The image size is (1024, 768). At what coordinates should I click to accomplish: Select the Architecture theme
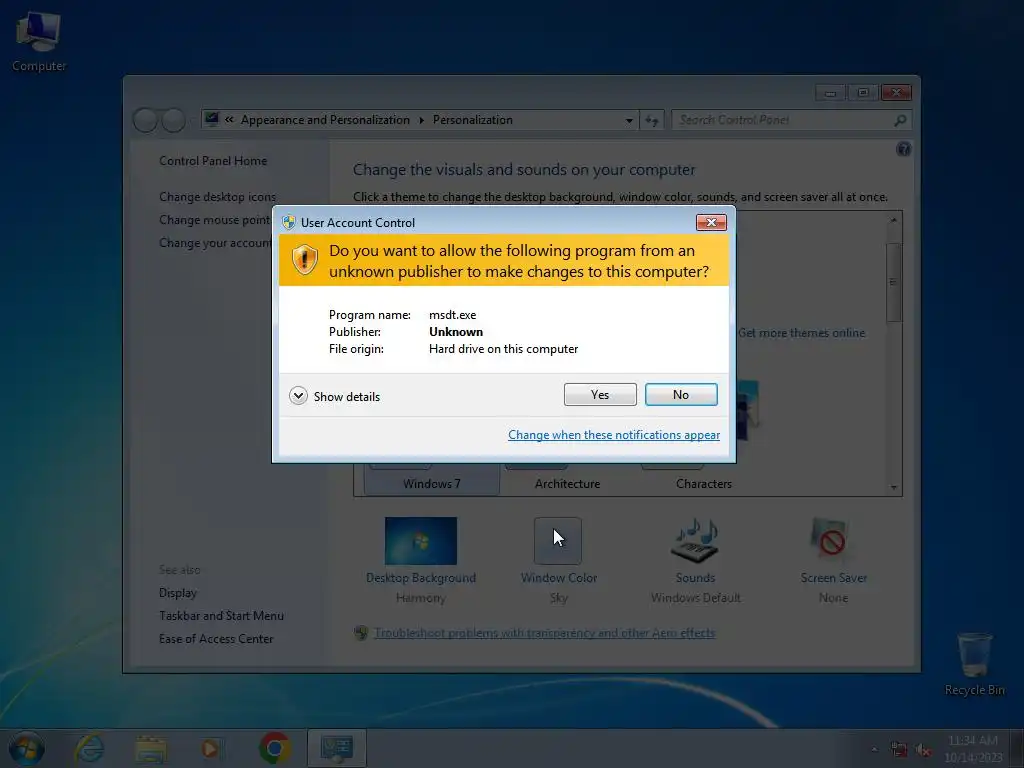(x=567, y=483)
